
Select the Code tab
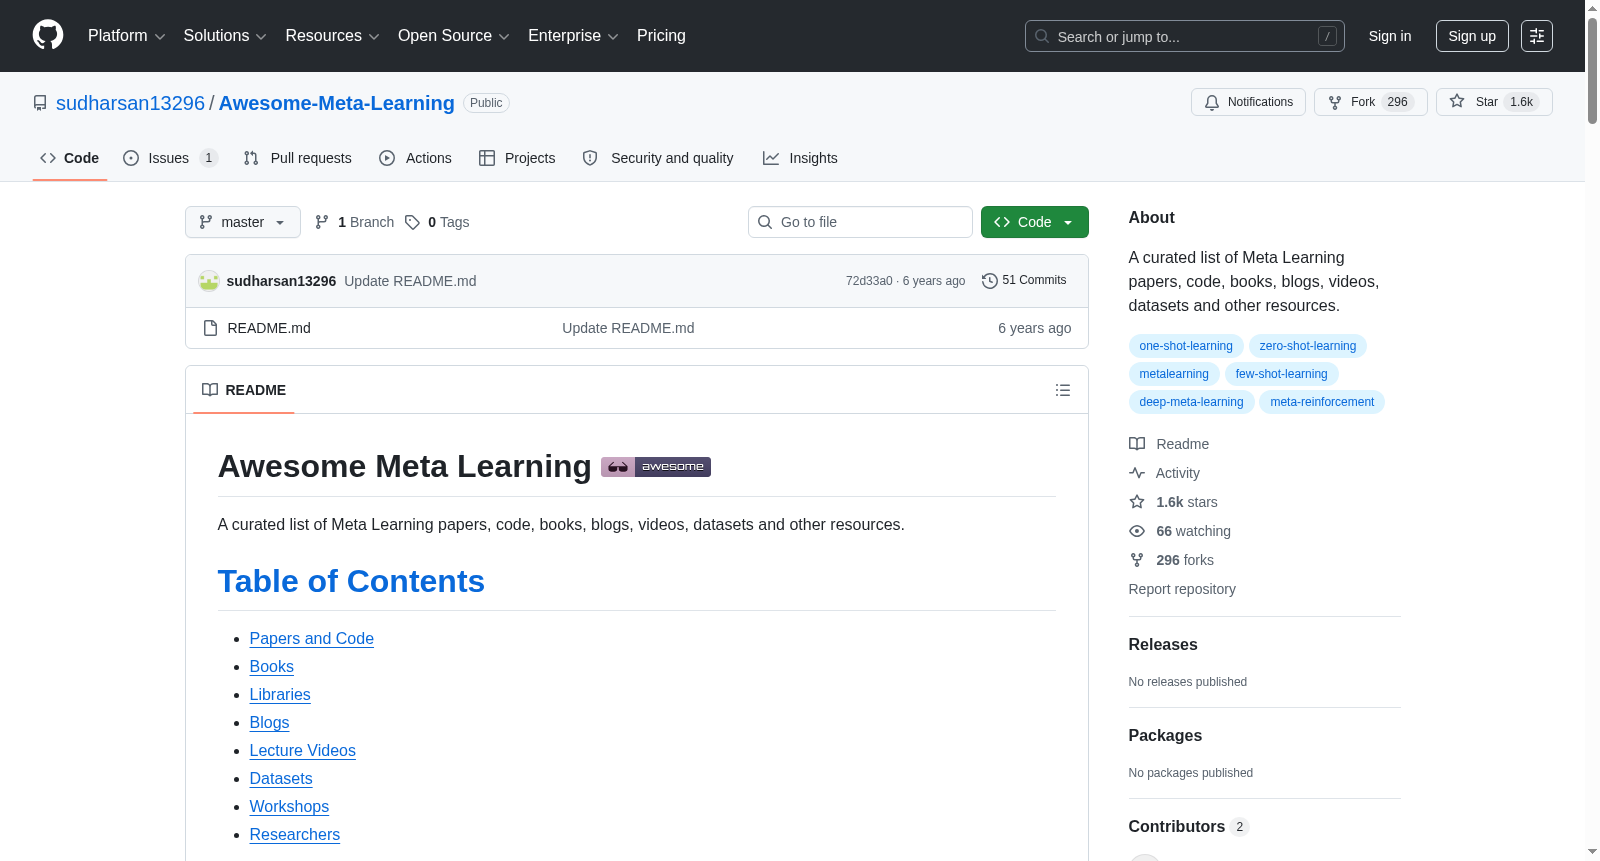70,158
